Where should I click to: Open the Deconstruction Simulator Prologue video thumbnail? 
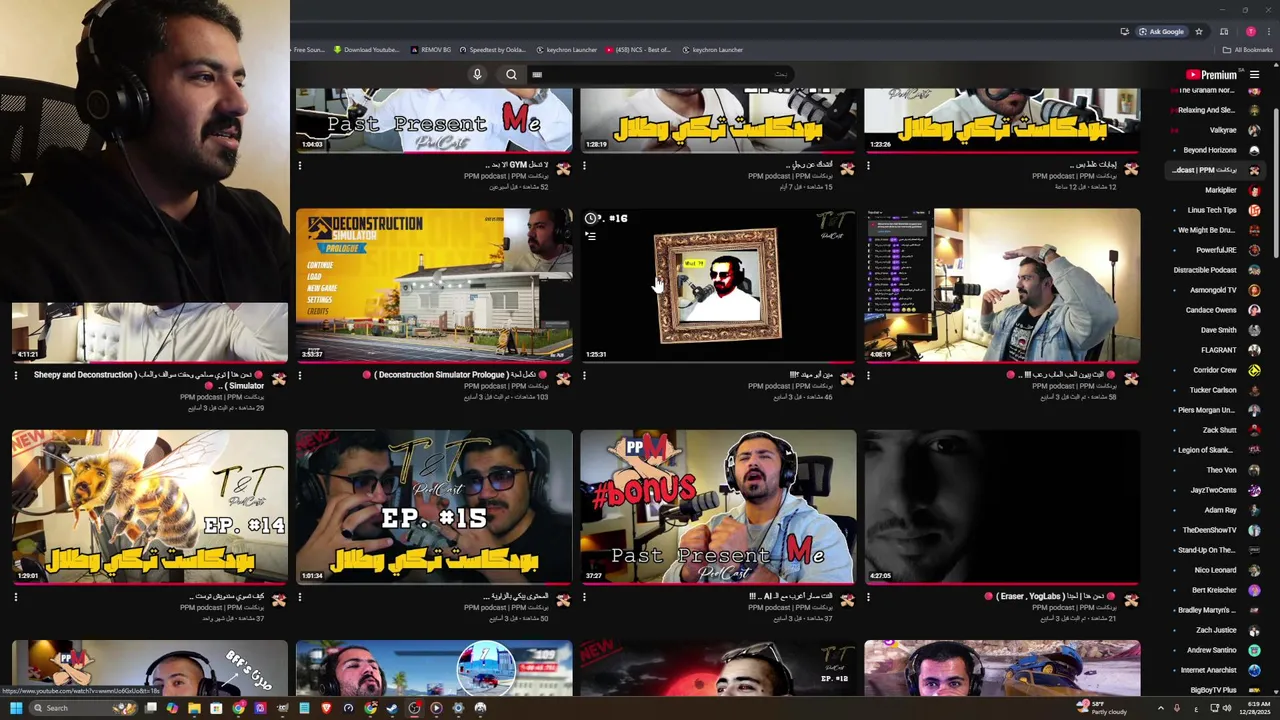click(434, 285)
